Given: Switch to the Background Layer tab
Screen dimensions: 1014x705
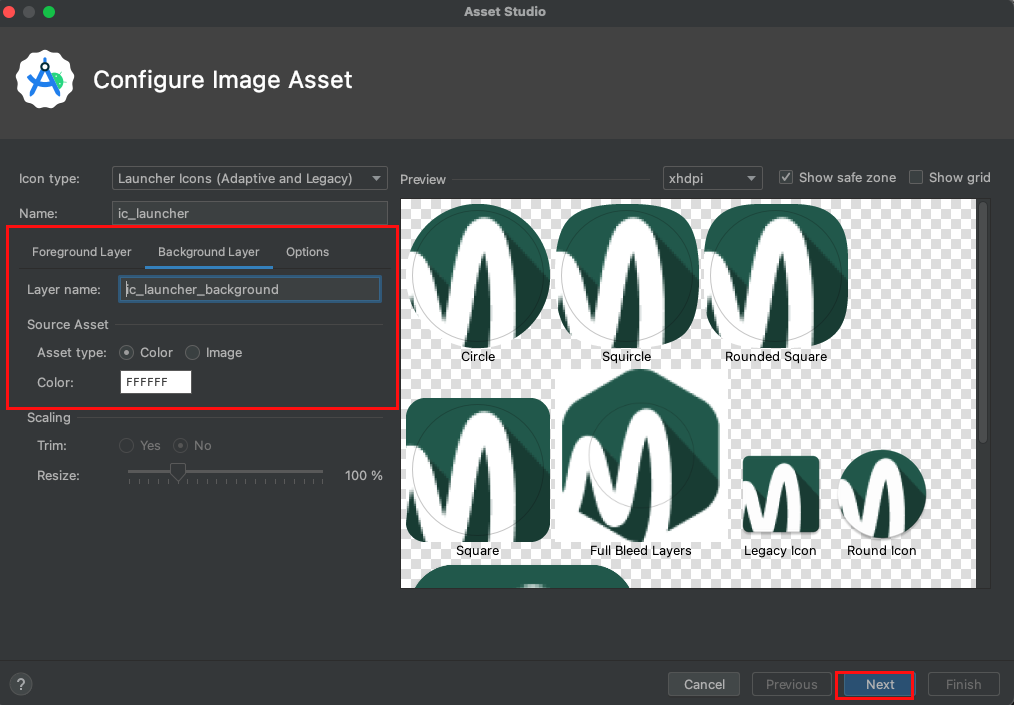Looking at the screenshot, I should coord(208,252).
